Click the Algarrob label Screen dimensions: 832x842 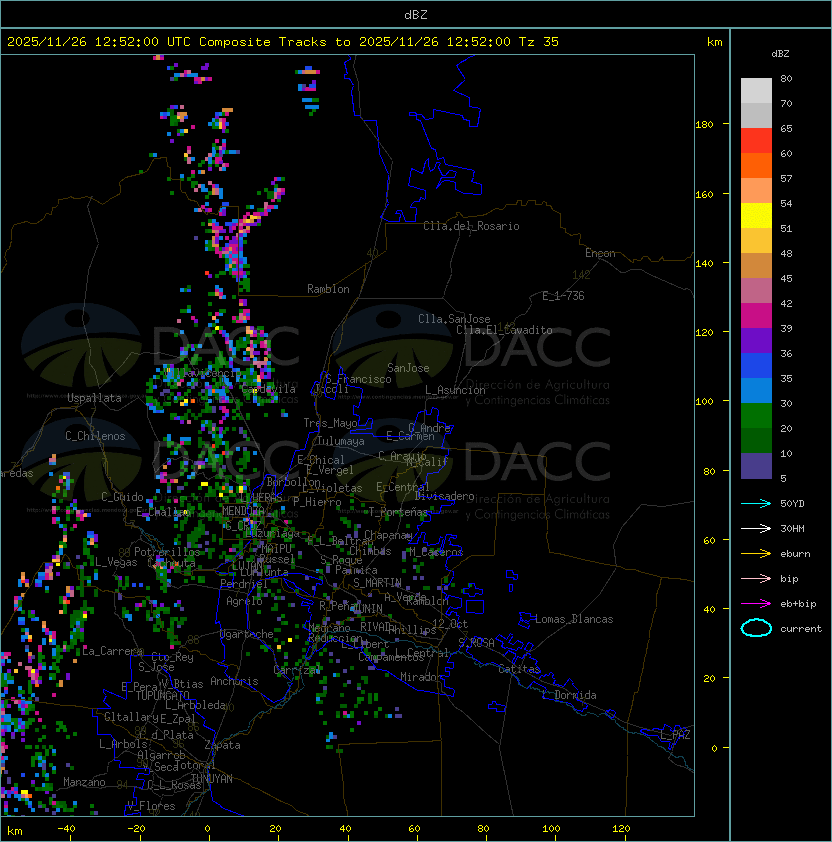pyautogui.click(x=161, y=755)
